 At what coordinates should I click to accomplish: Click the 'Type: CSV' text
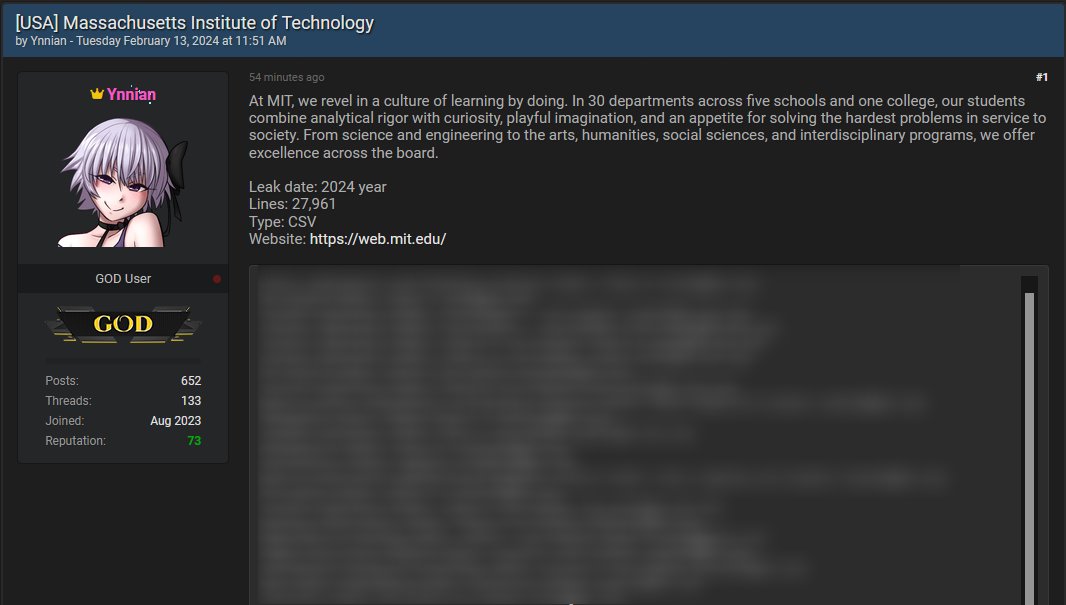(282, 222)
